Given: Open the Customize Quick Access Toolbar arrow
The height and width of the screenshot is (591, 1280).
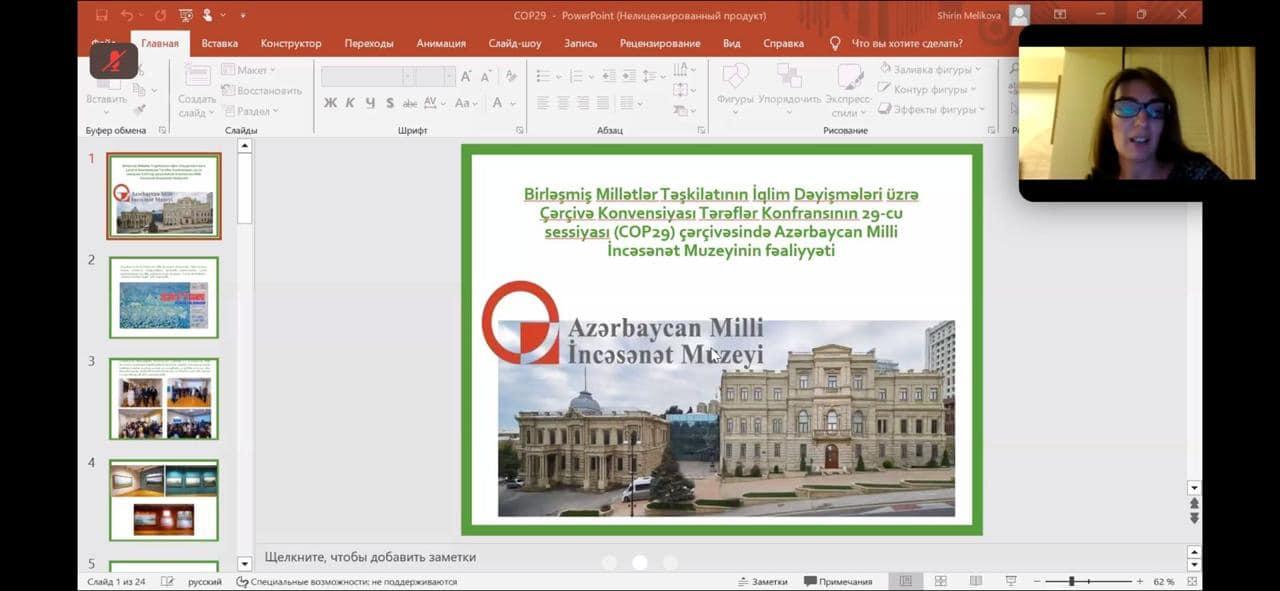Looking at the screenshot, I should point(243,16).
